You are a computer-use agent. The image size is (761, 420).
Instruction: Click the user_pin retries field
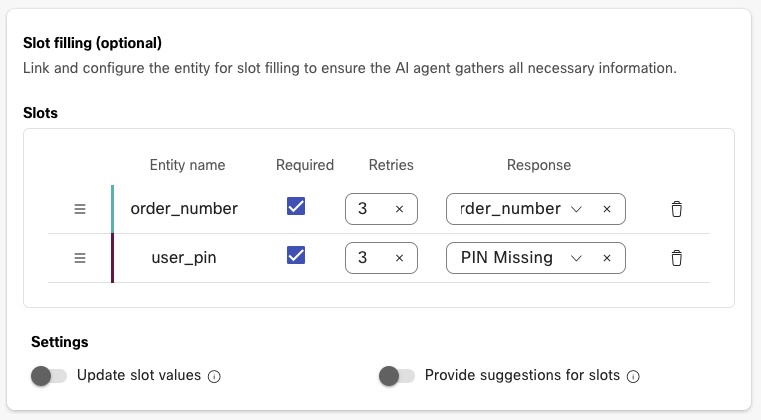point(367,258)
